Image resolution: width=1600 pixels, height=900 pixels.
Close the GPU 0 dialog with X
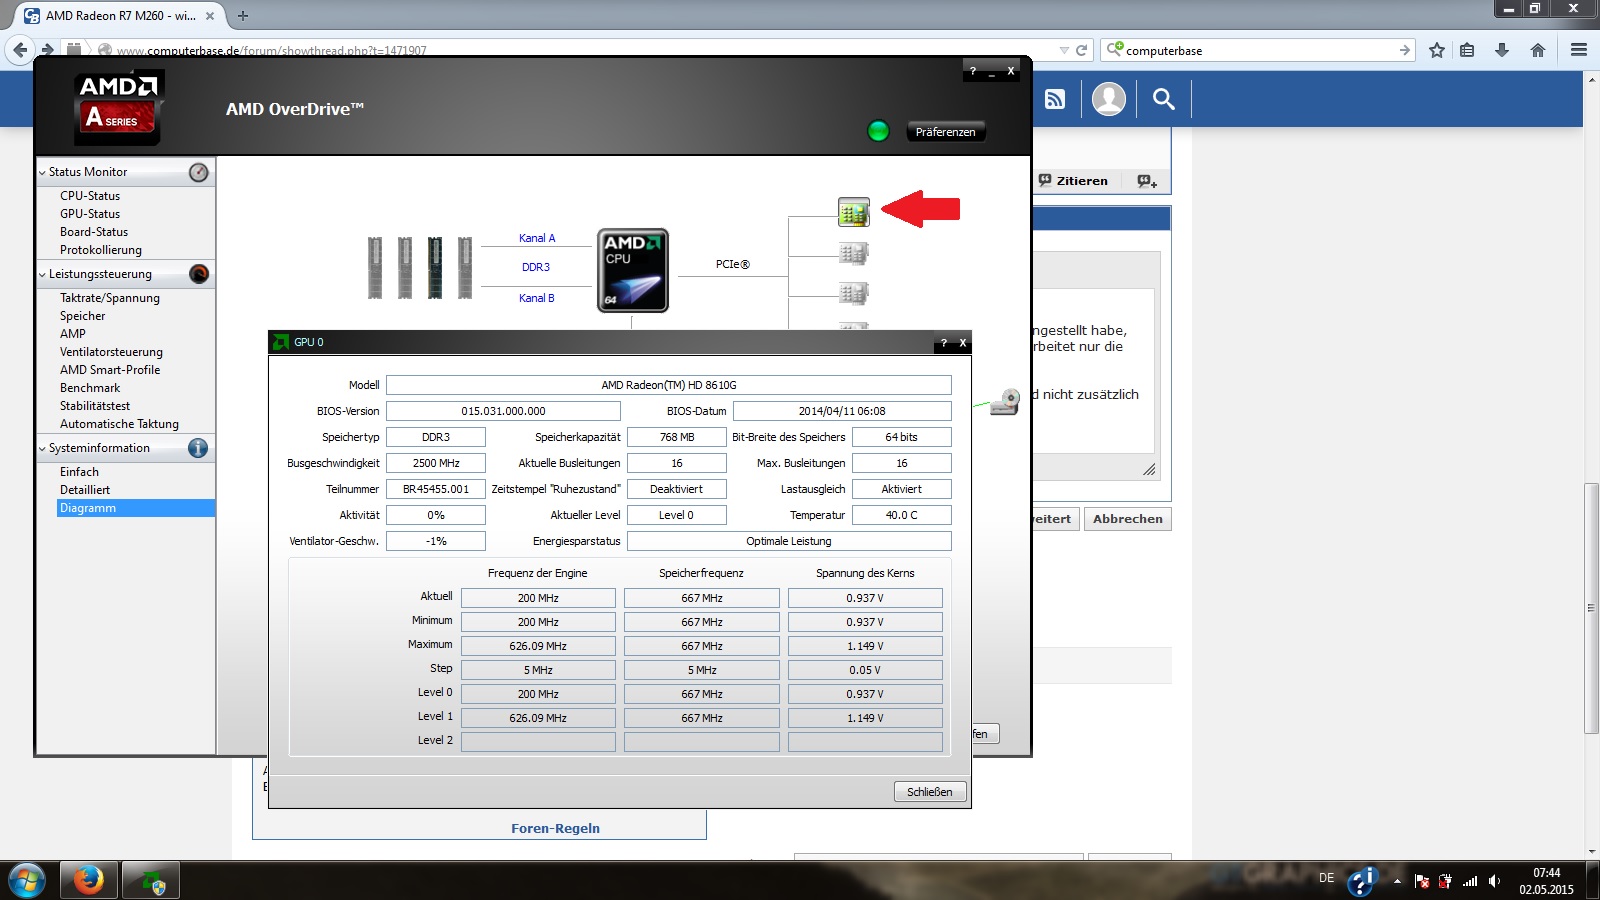tap(963, 343)
